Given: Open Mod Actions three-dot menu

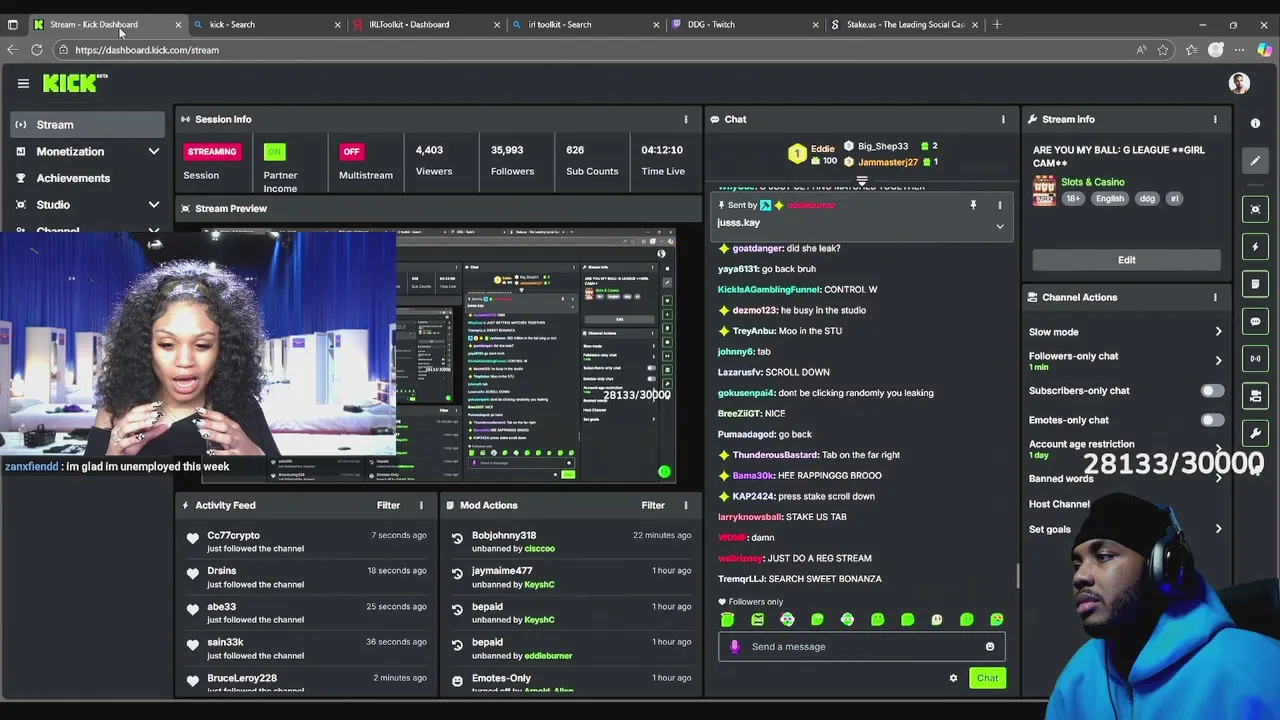Looking at the screenshot, I should pos(685,505).
